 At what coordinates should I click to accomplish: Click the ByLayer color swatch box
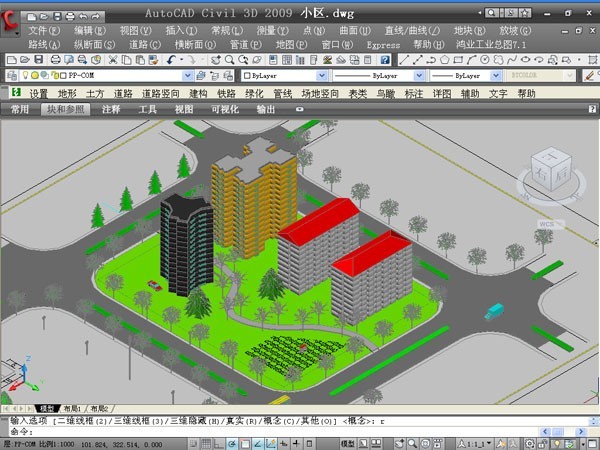[247, 76]
